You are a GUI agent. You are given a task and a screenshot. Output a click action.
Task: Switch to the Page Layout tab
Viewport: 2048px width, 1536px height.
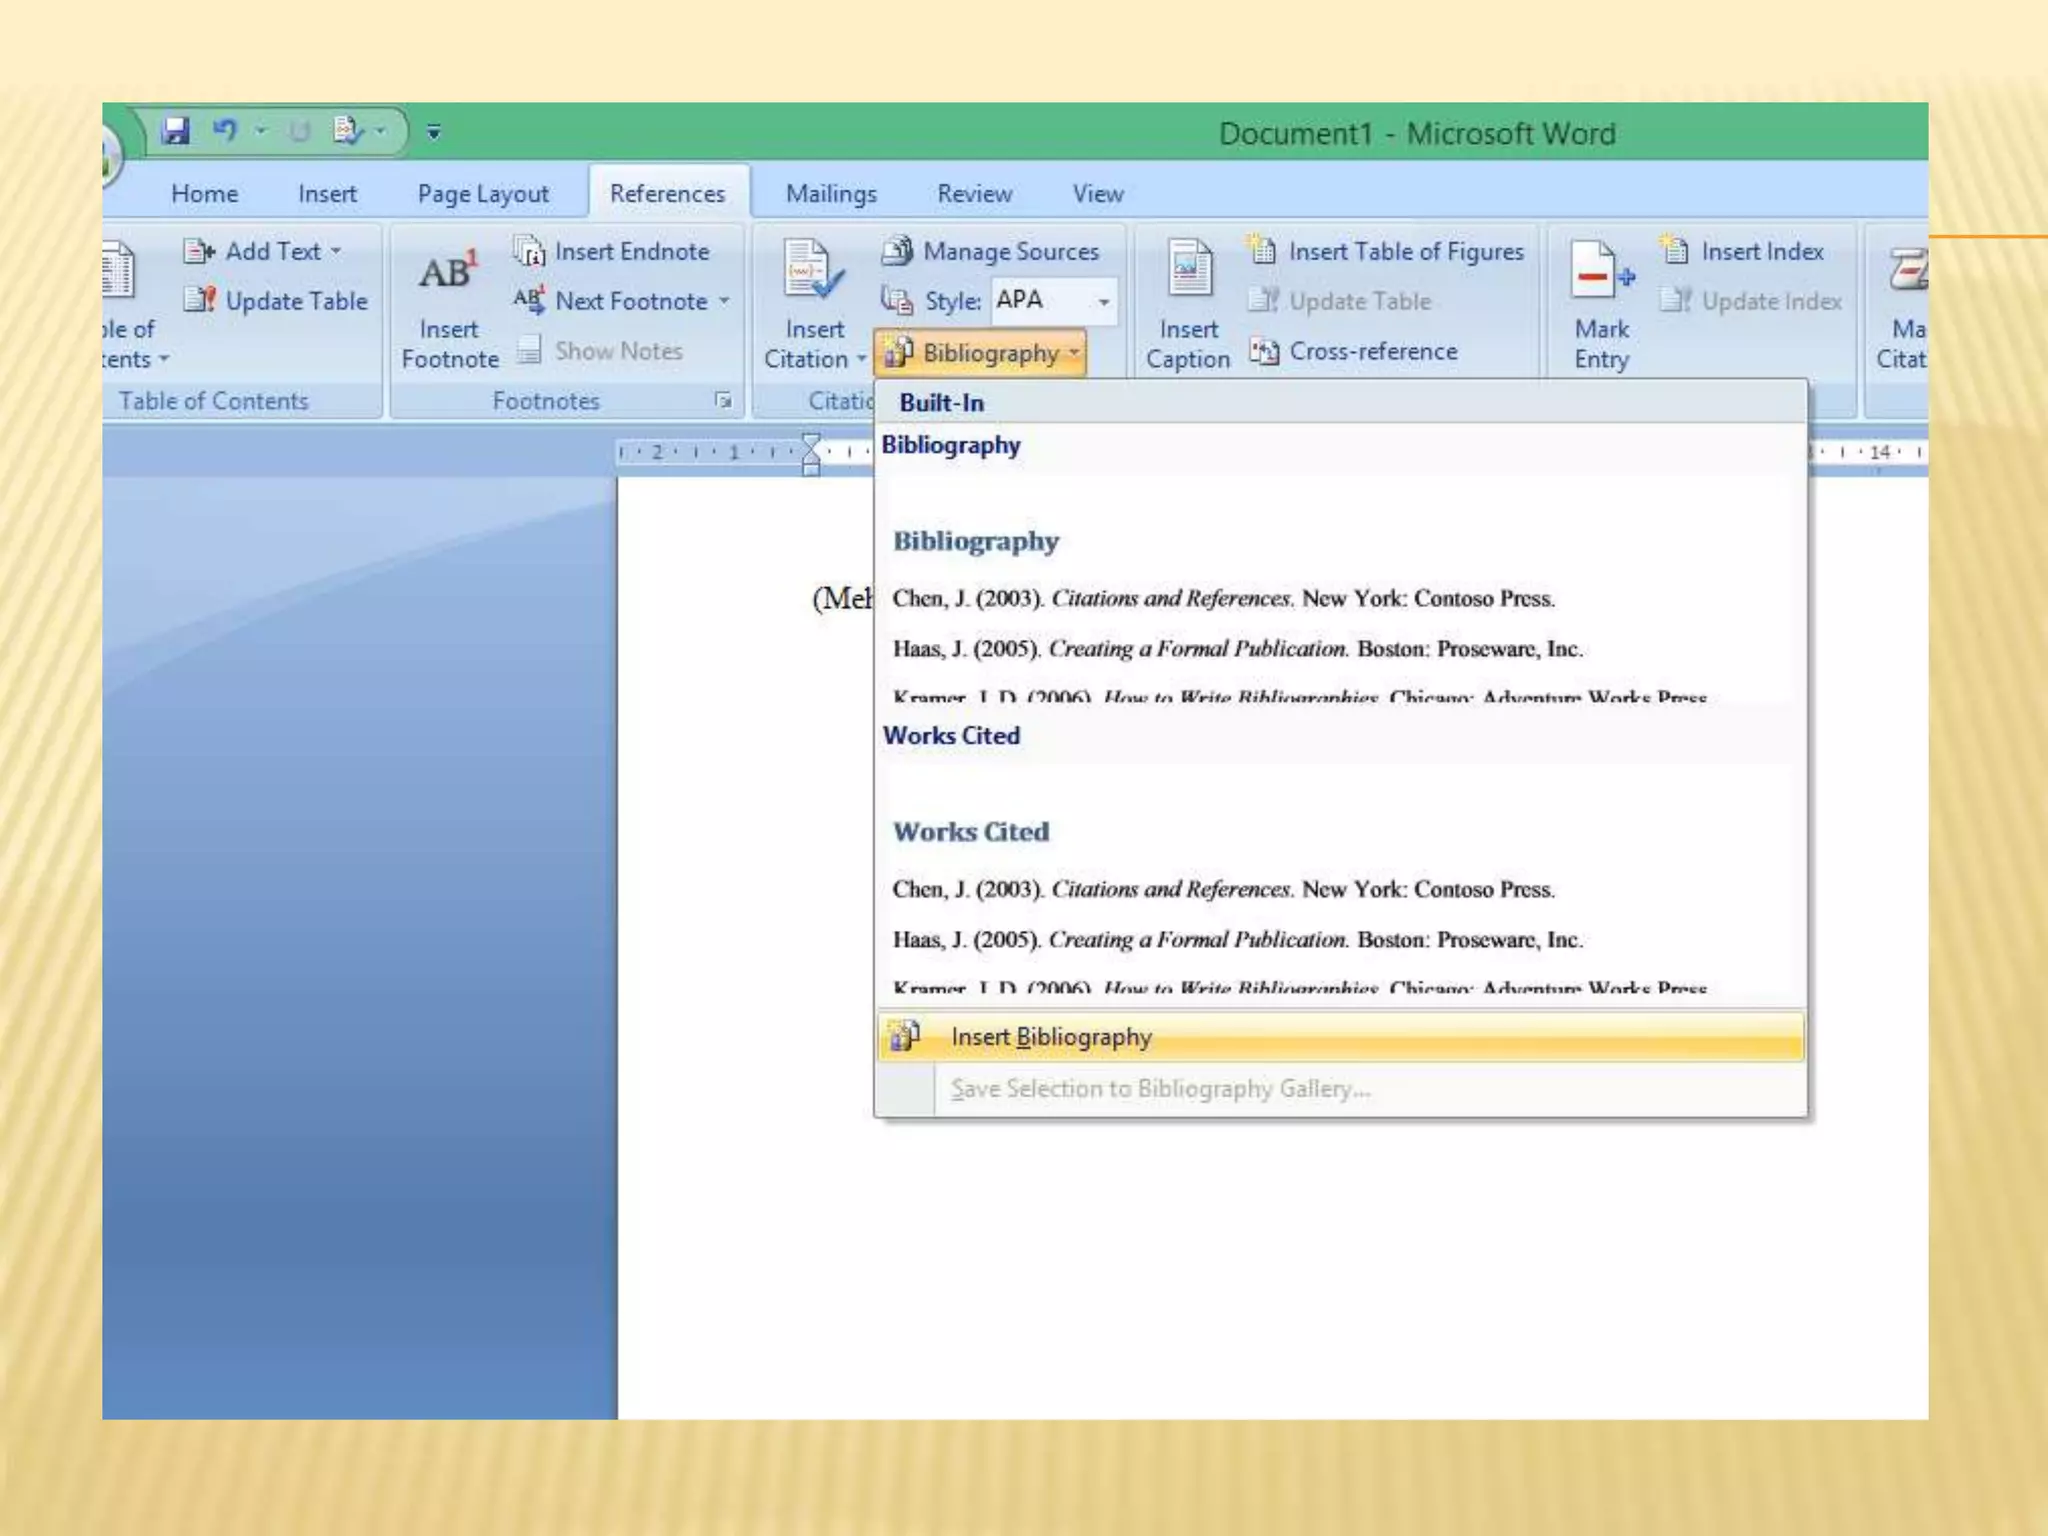482,193
